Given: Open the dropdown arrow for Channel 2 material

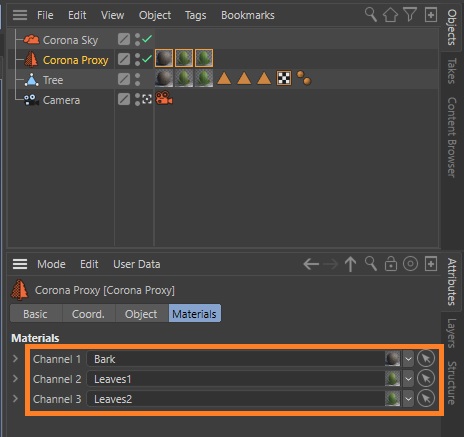Looking at the screenshot, I should click(x=408, y=379).
